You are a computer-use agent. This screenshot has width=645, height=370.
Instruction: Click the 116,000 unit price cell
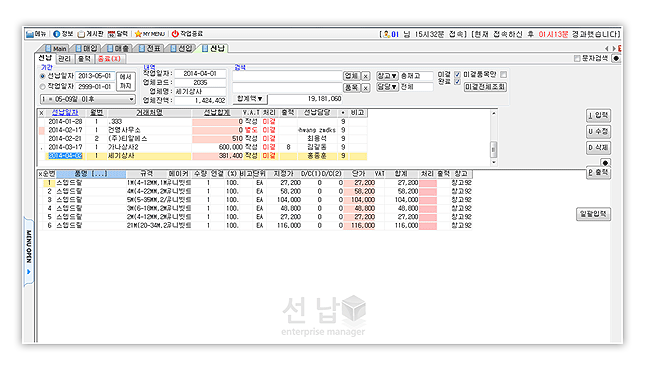[x=360, y=226]
